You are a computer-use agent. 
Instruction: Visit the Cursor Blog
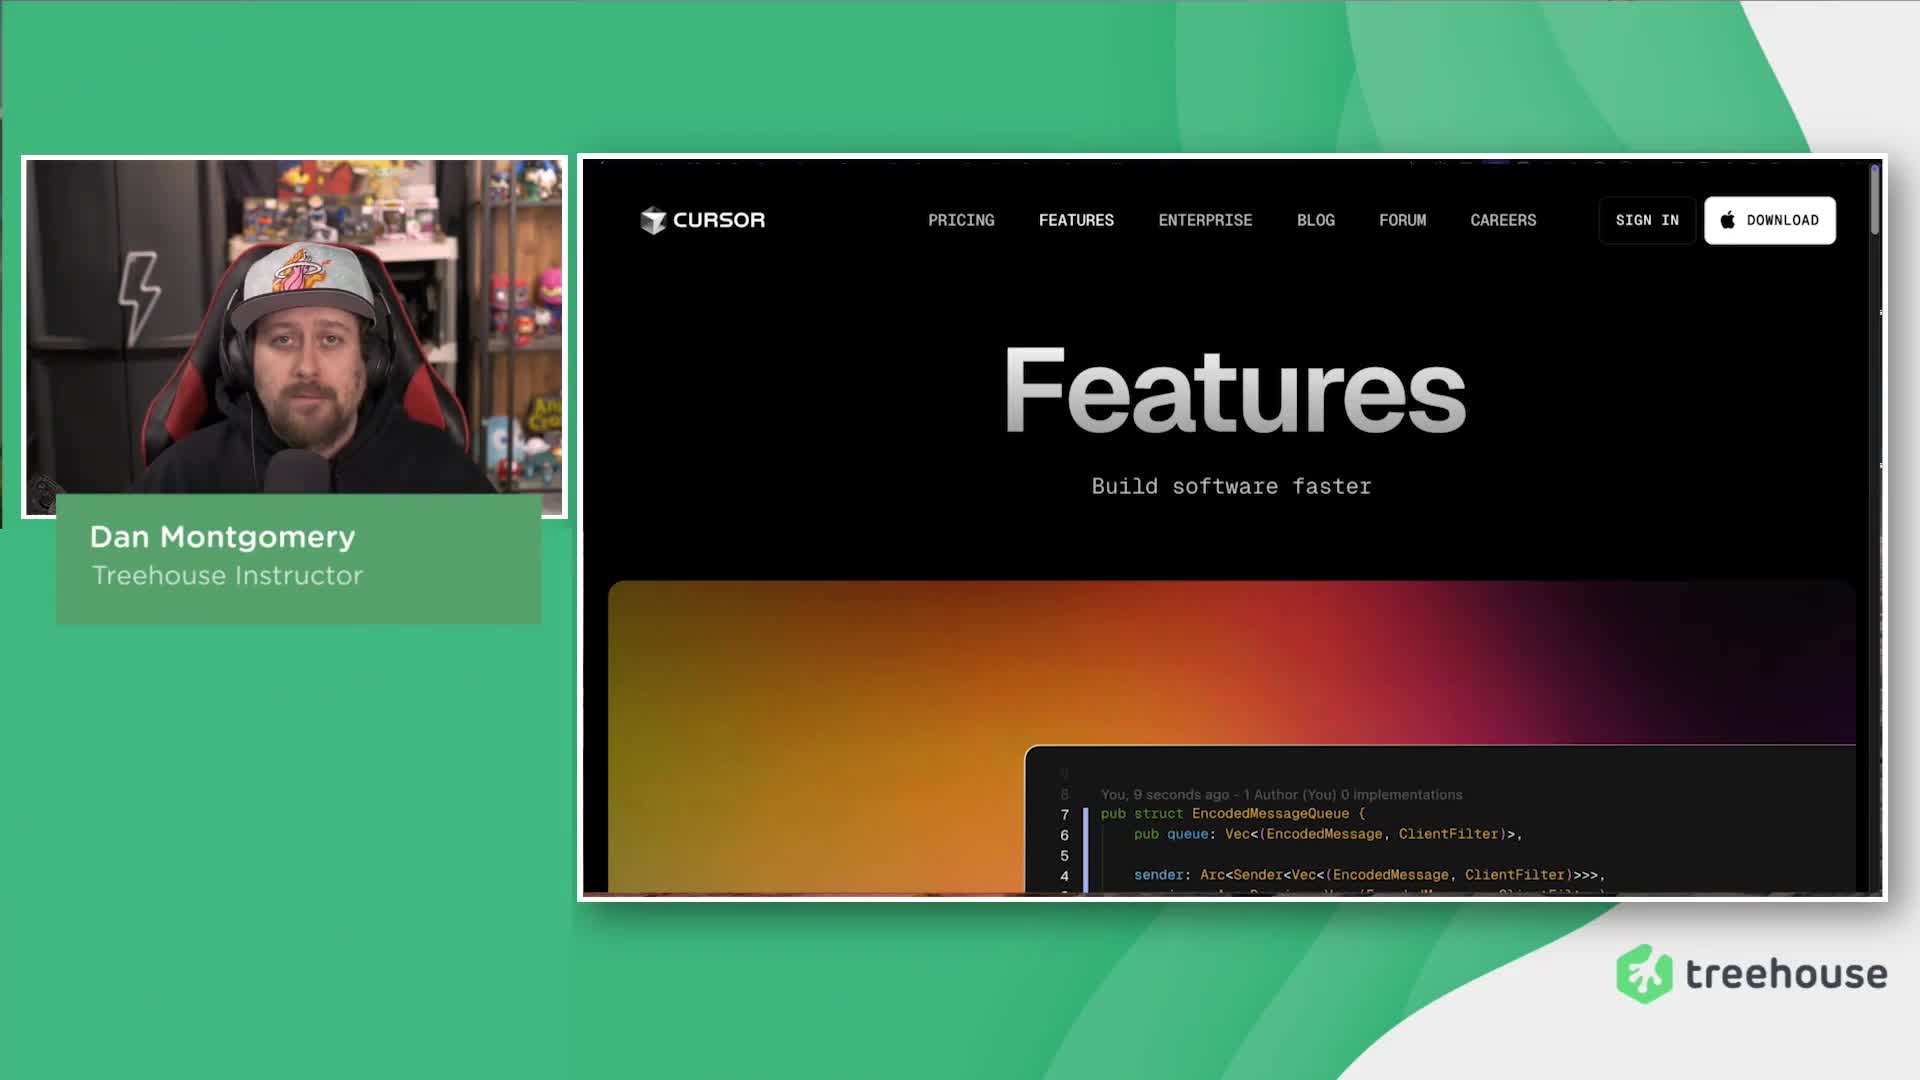(x=1315, y=220)
